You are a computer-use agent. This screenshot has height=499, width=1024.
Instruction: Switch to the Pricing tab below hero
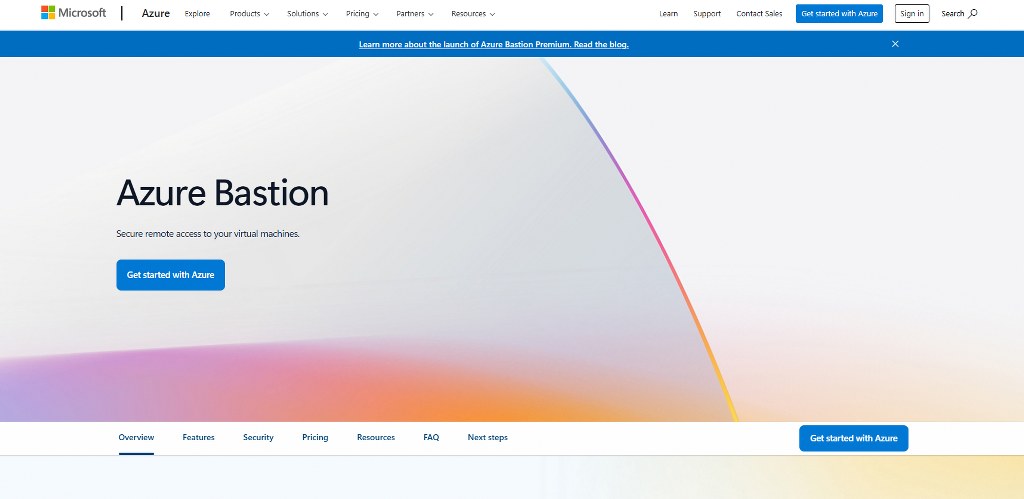(x=315, y=438)
